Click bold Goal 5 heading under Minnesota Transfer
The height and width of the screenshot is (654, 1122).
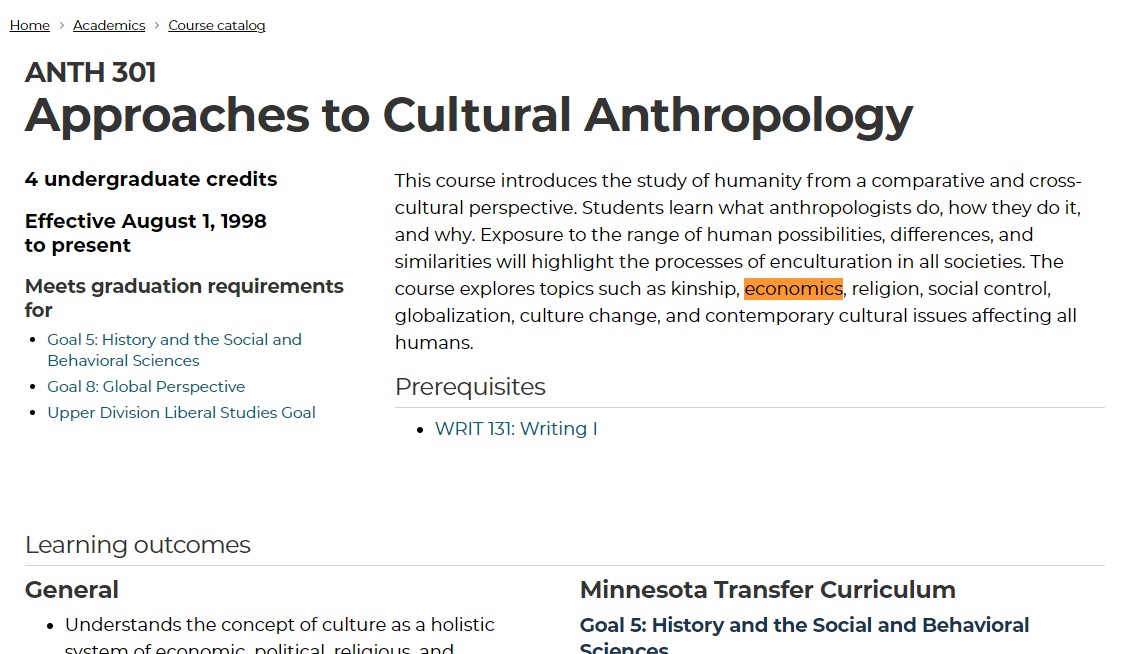[x=804, y=625]
